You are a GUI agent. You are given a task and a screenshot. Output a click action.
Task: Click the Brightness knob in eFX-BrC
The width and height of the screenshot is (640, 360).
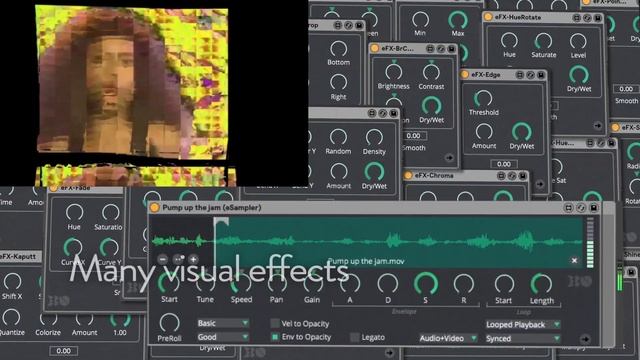393,72
